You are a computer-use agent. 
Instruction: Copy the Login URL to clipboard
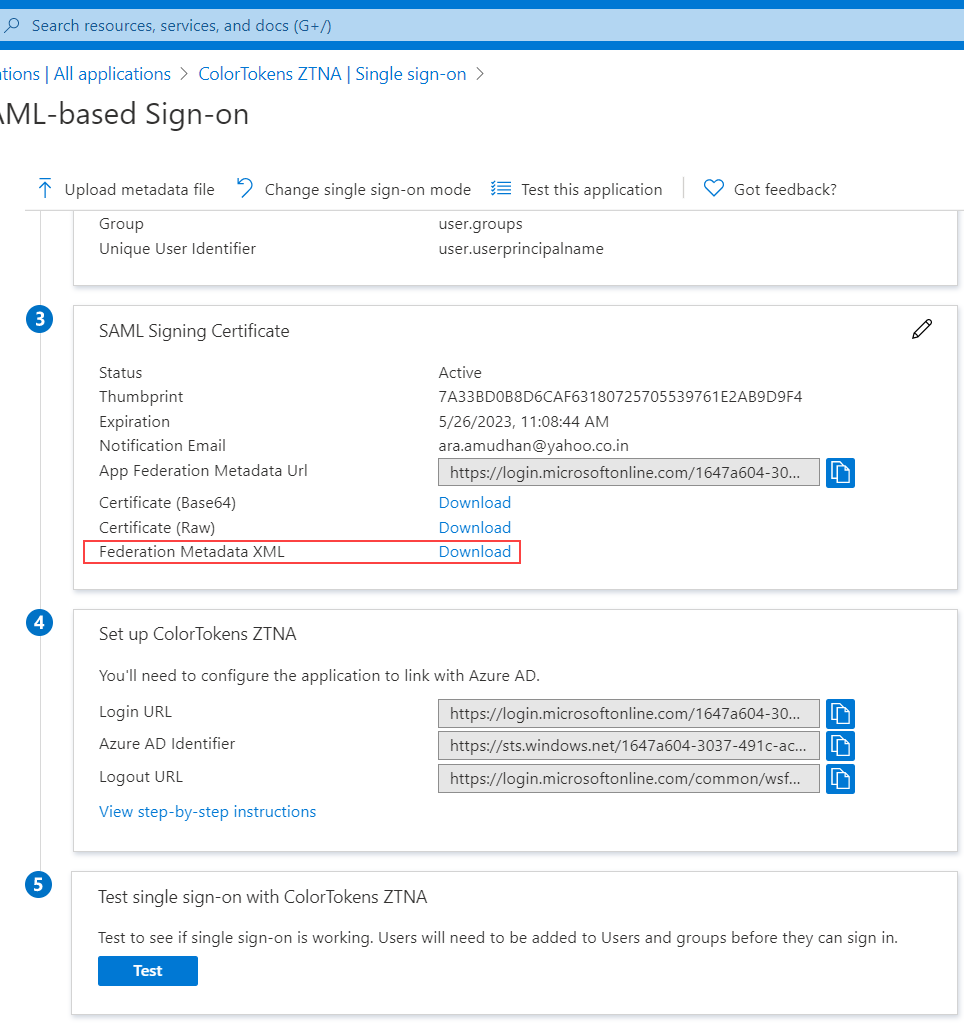(840, 714)
